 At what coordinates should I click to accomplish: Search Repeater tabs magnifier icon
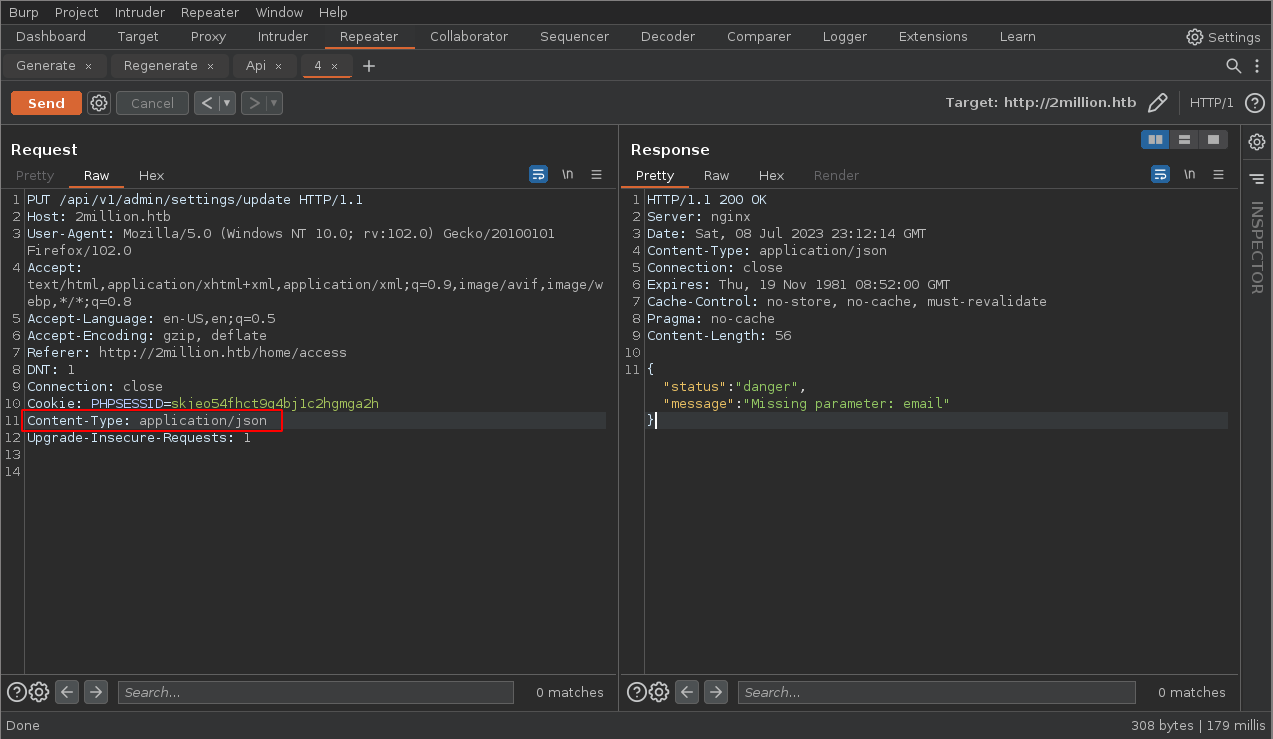[x=1234, y=66]
